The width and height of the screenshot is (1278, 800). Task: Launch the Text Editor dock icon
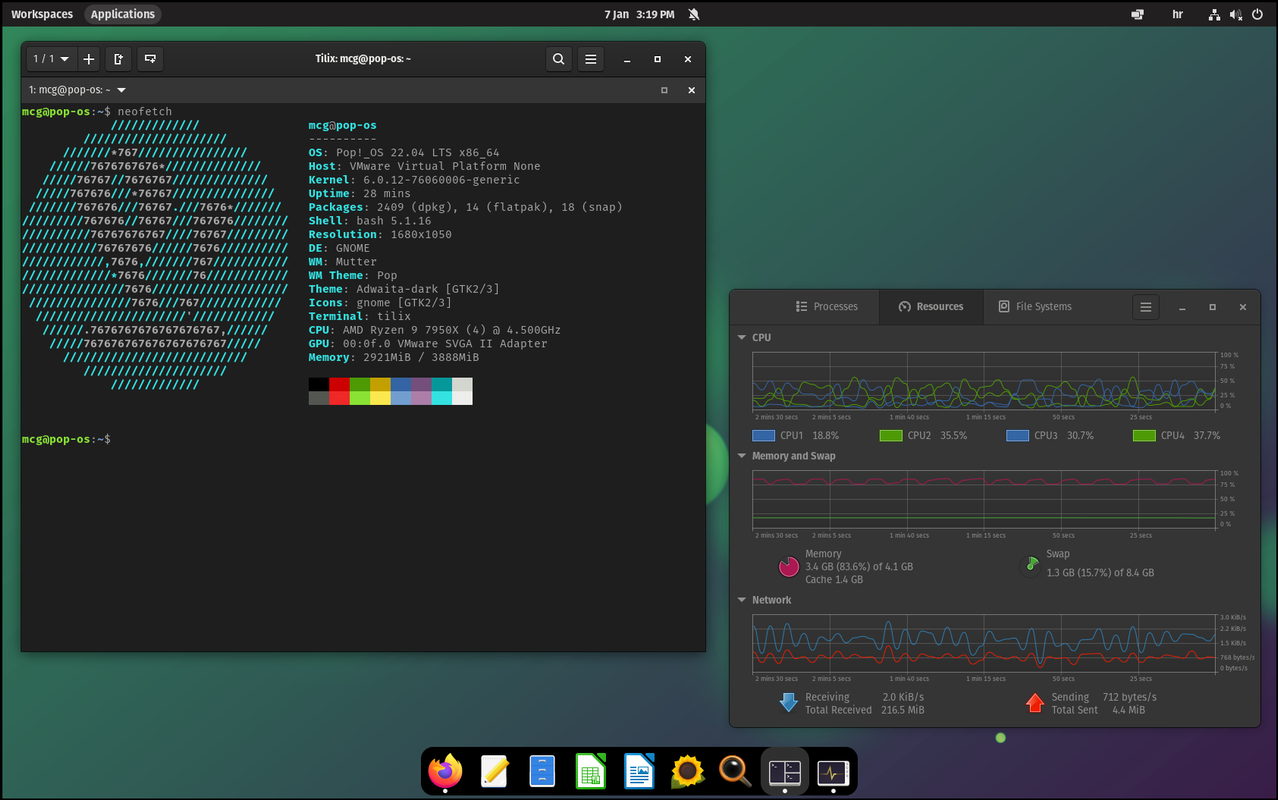pyautogui.click(x=494, y=771)
